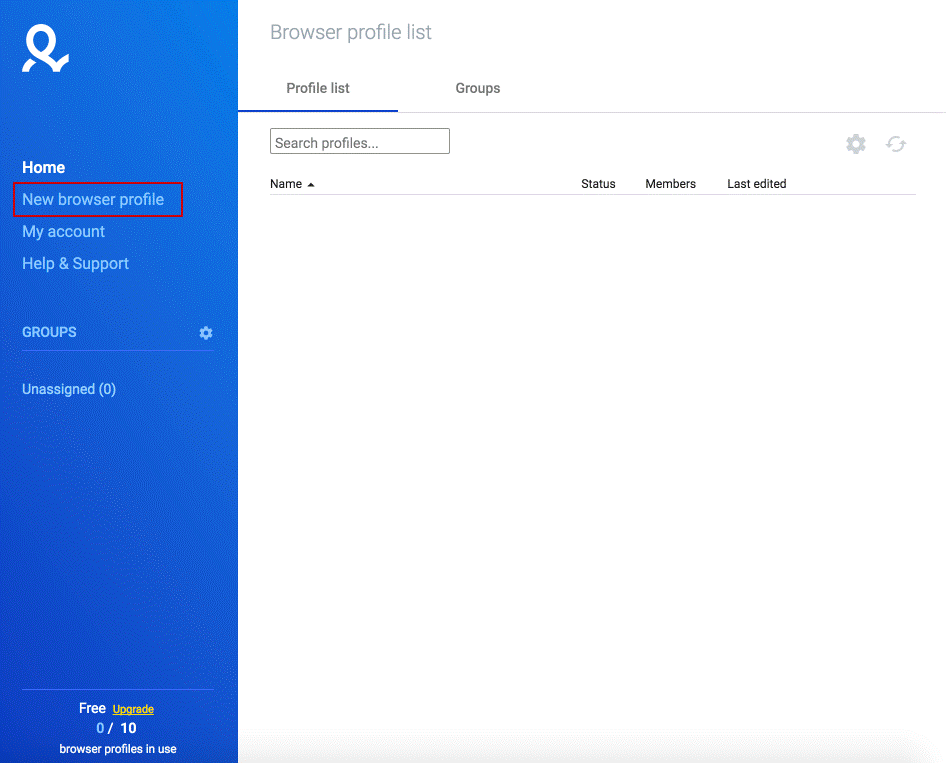Refresh the browser profile list
Image resolution: width=946 pixels, height=763 pixels.
coord(896,144)
